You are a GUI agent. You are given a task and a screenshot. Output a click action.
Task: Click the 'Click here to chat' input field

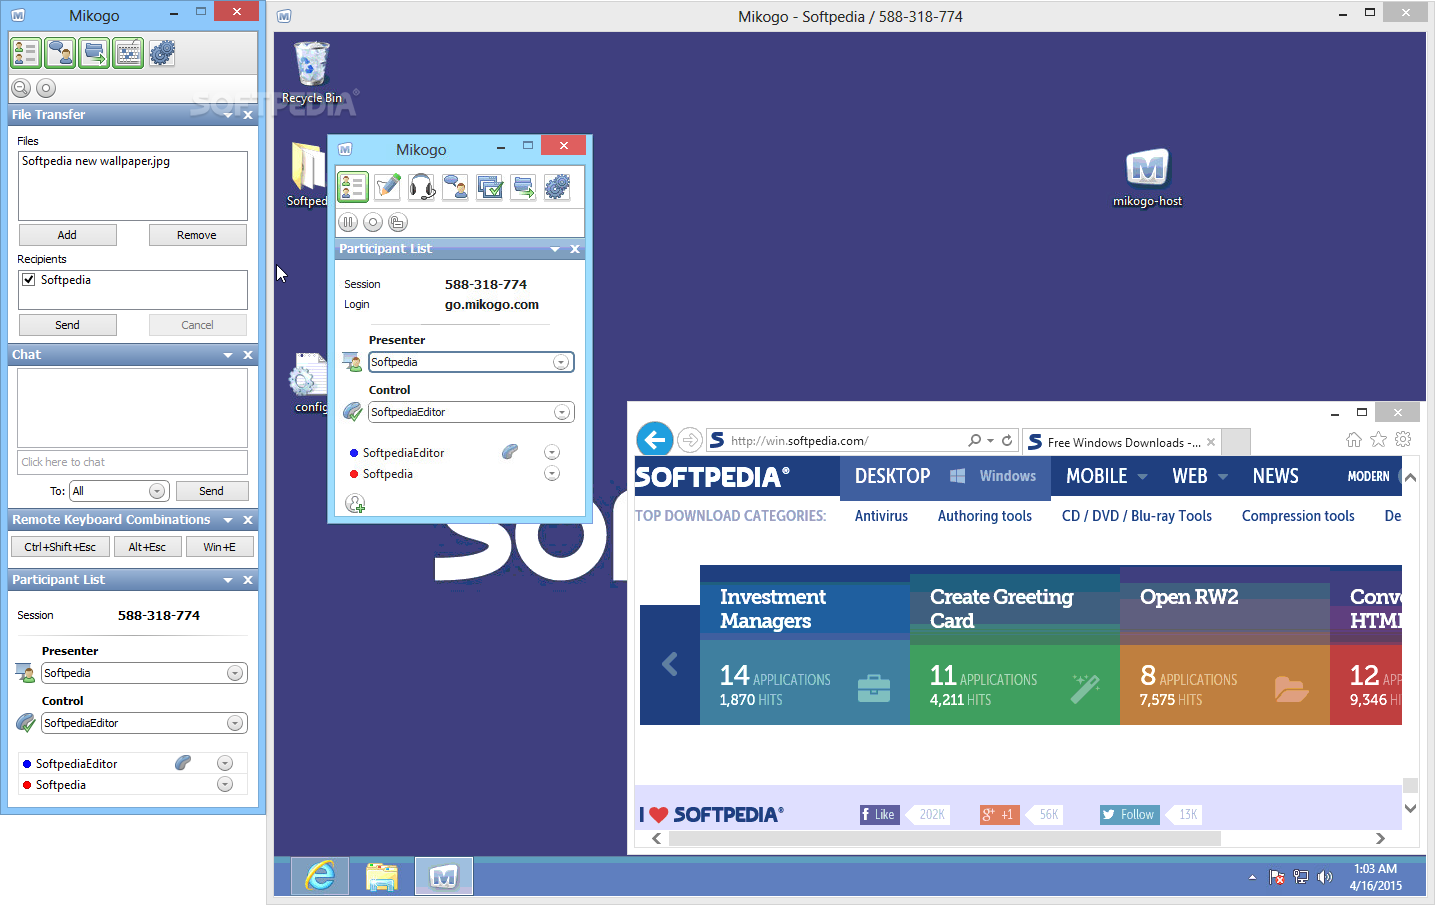click(132, 462)
